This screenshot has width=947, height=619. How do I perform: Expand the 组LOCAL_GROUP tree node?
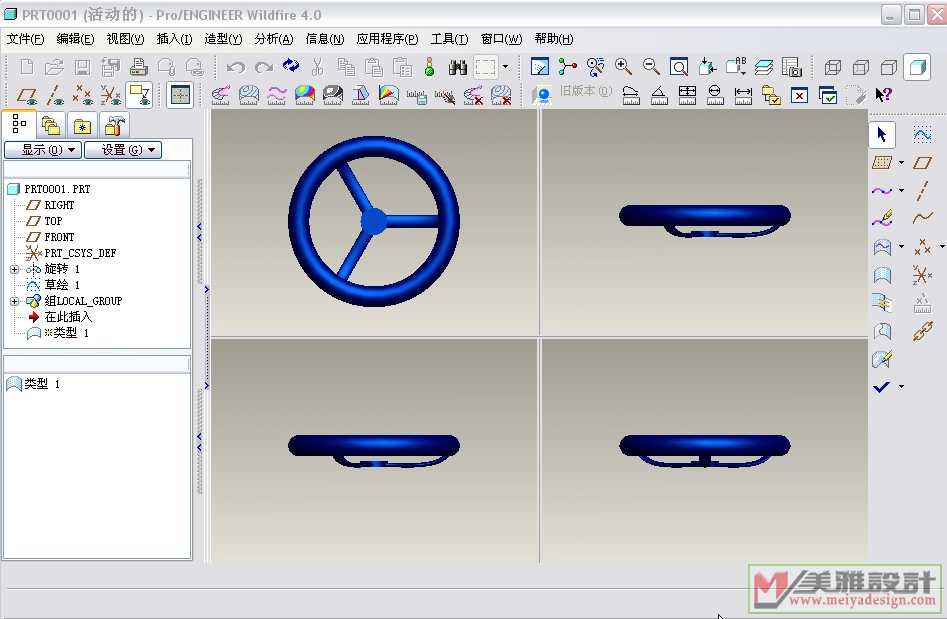click(14, 301)
